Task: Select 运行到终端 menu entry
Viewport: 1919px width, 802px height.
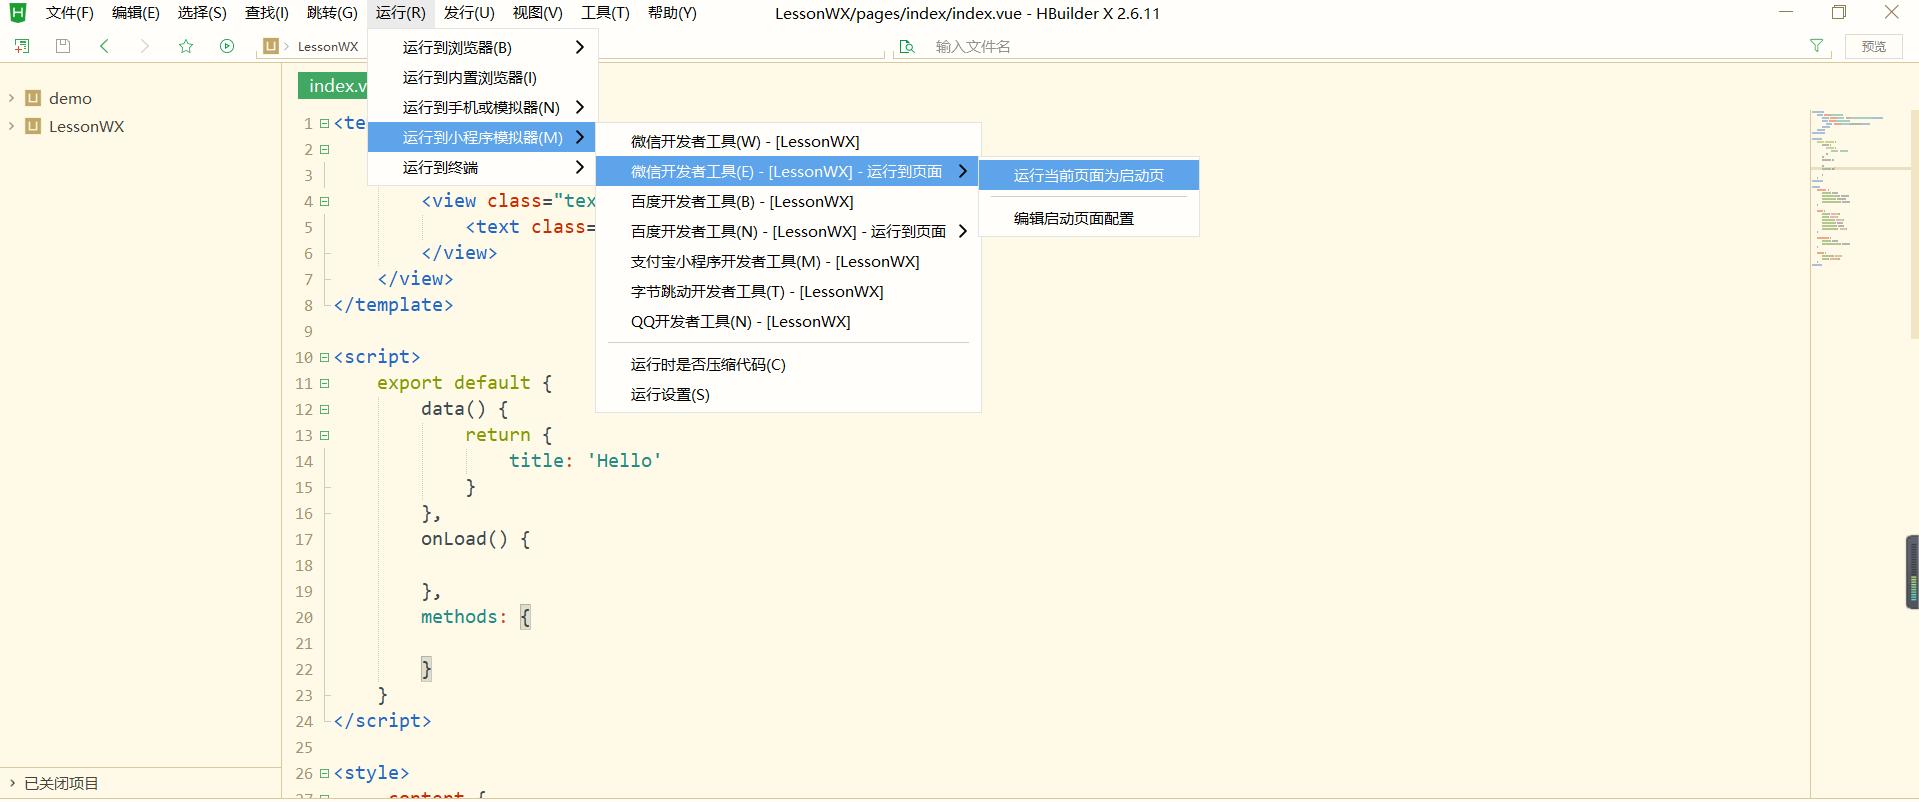Action: pos(483,167)
